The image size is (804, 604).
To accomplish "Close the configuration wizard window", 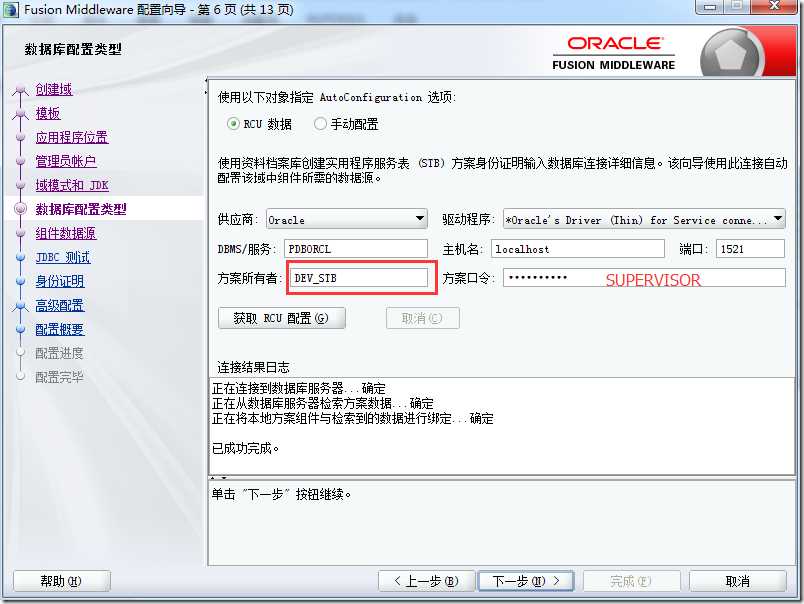I will (x=774, y=6).
